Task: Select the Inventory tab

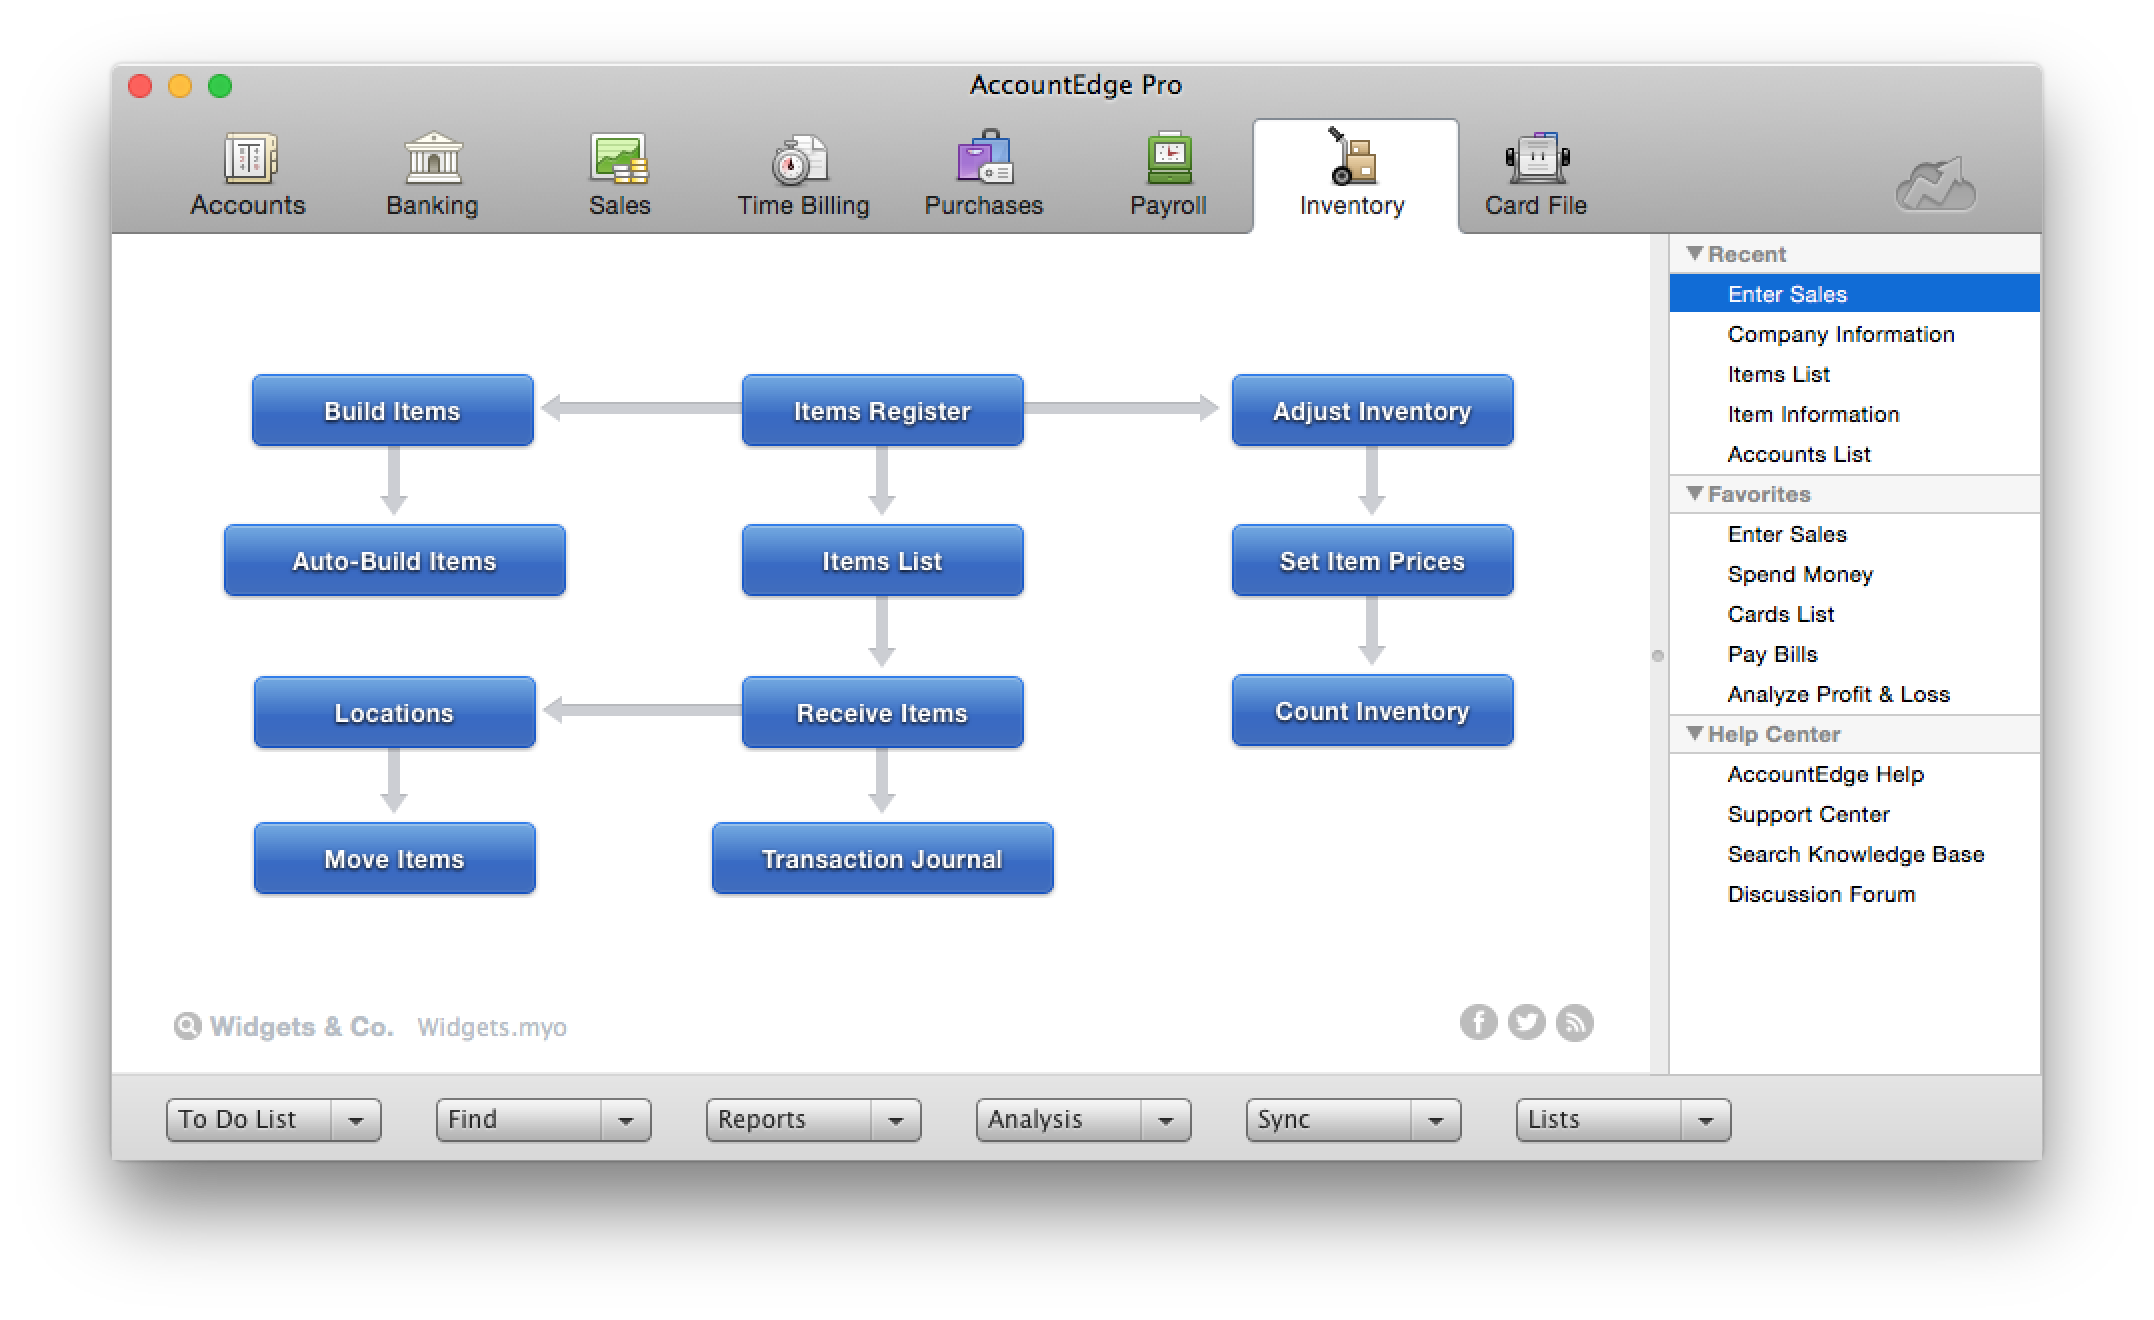Action: (x=1352, y=176)
